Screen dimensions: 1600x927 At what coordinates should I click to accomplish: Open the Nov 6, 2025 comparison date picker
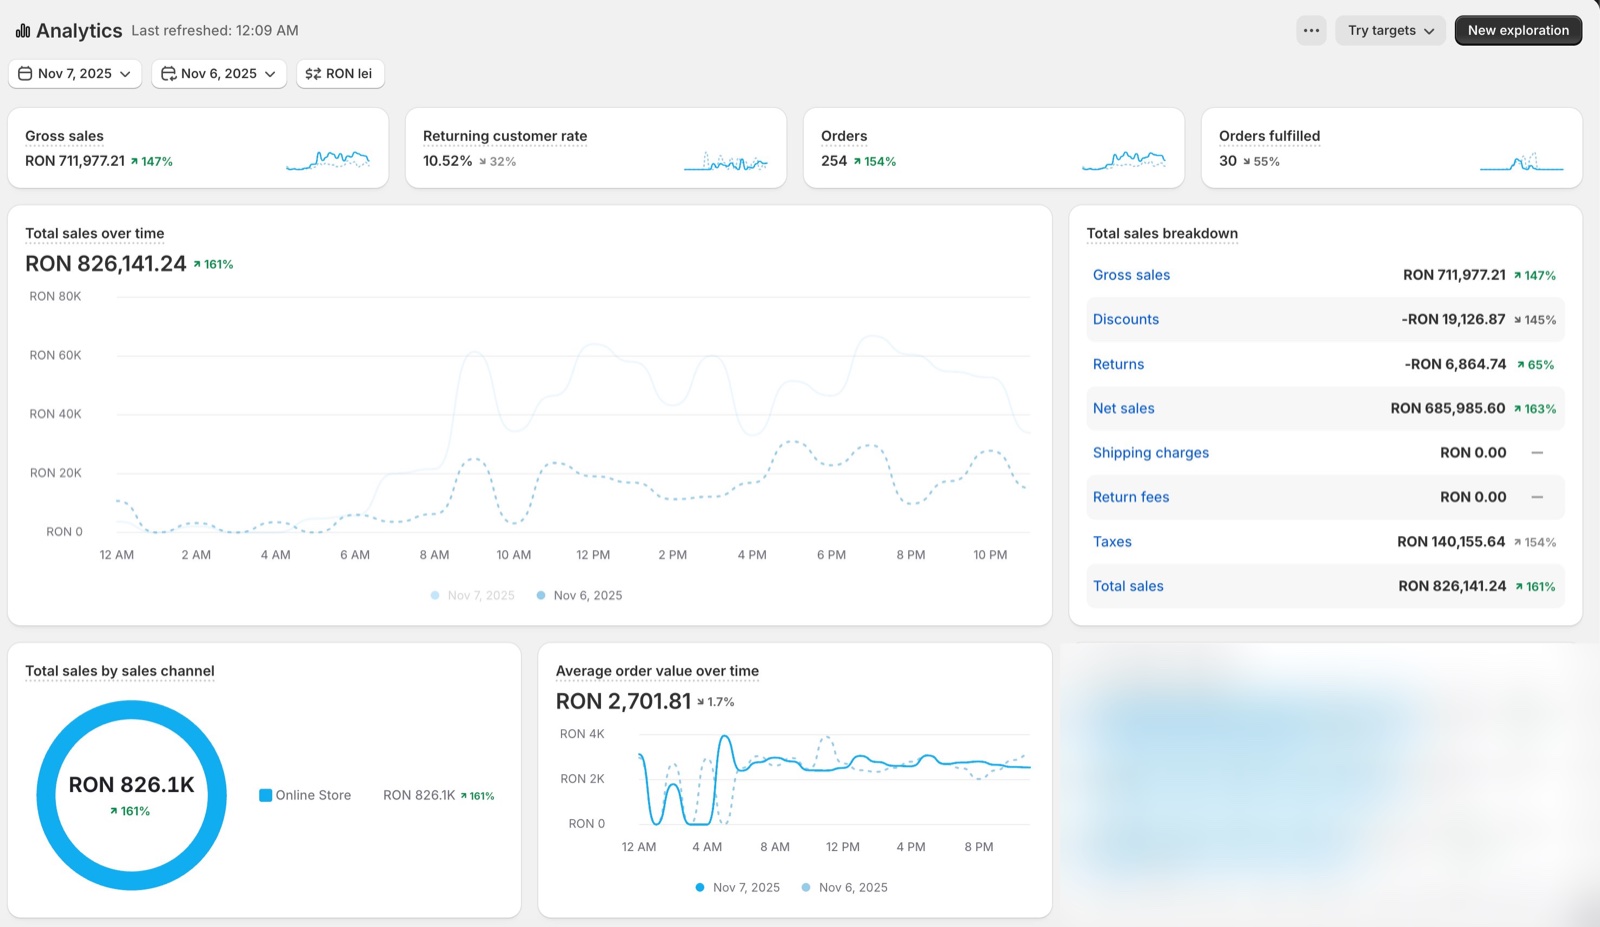[219, 74]
